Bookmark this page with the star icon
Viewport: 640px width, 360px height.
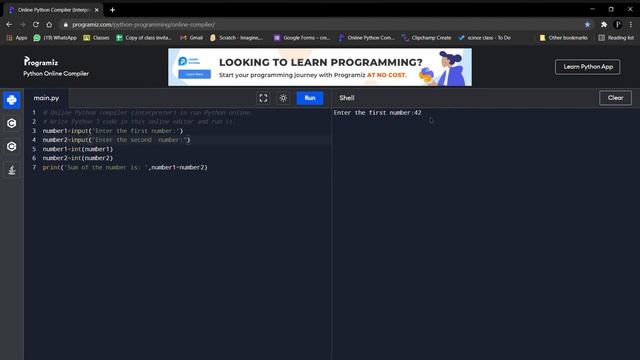pos(587,24)
